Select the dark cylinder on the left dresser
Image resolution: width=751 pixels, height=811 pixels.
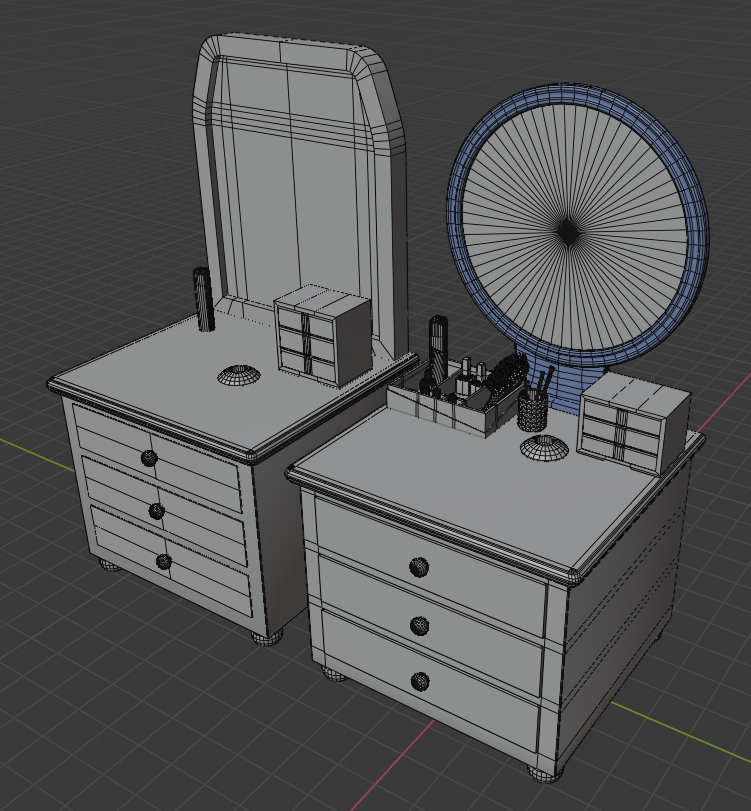pyautogui.click(x=203, y=299)
